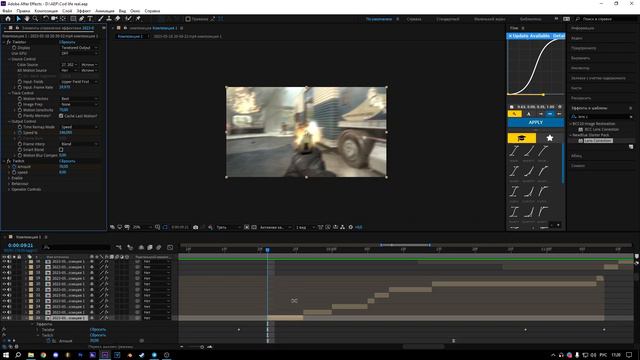Select the Brush tool
Screen dimensions: 640x360
click(100, 19)
